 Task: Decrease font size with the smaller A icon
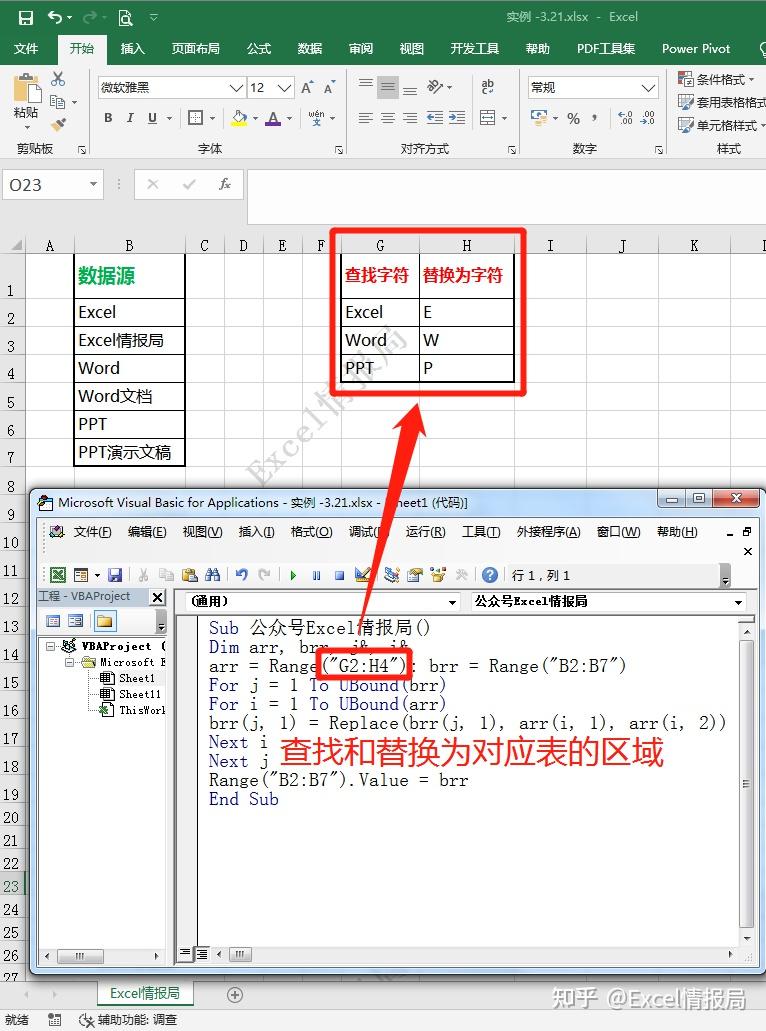329,87
